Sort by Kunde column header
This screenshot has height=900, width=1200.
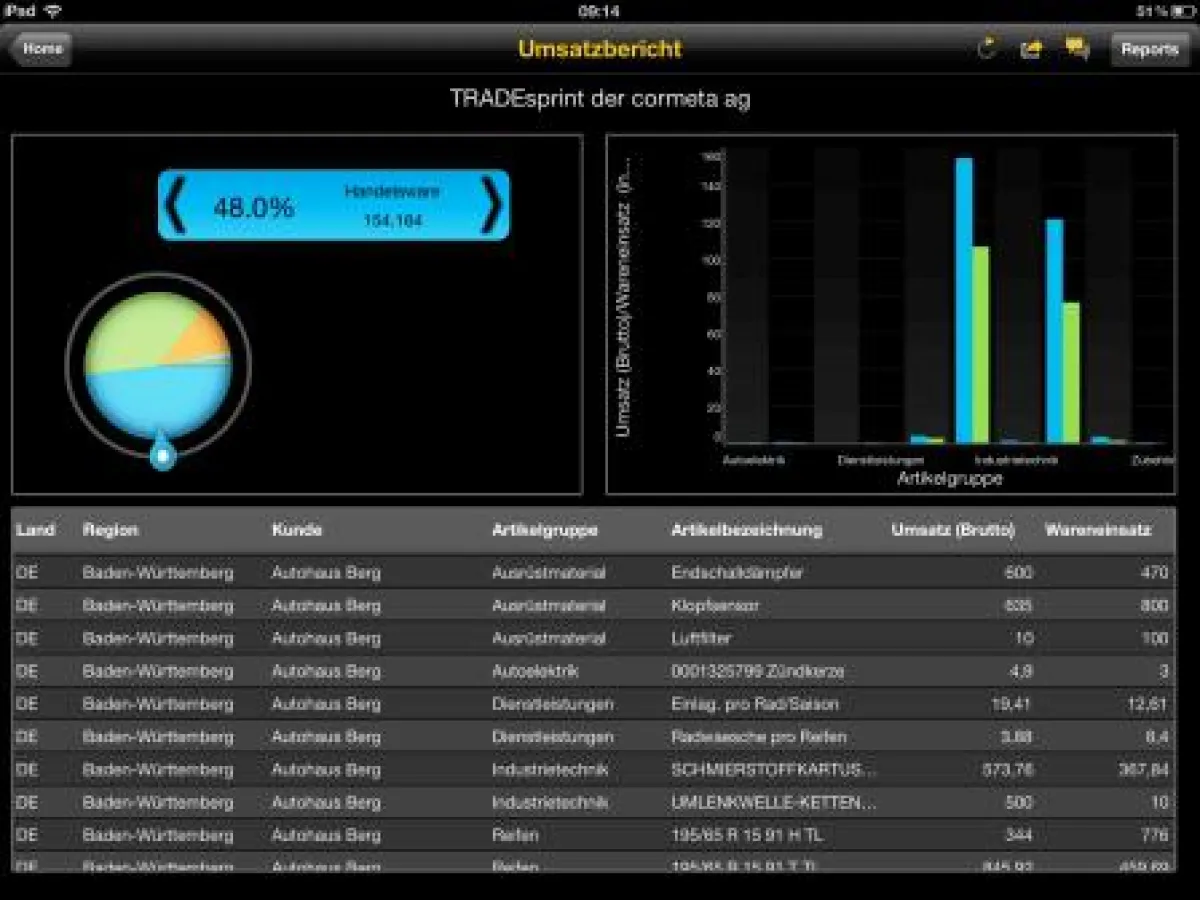coord(297,530)
